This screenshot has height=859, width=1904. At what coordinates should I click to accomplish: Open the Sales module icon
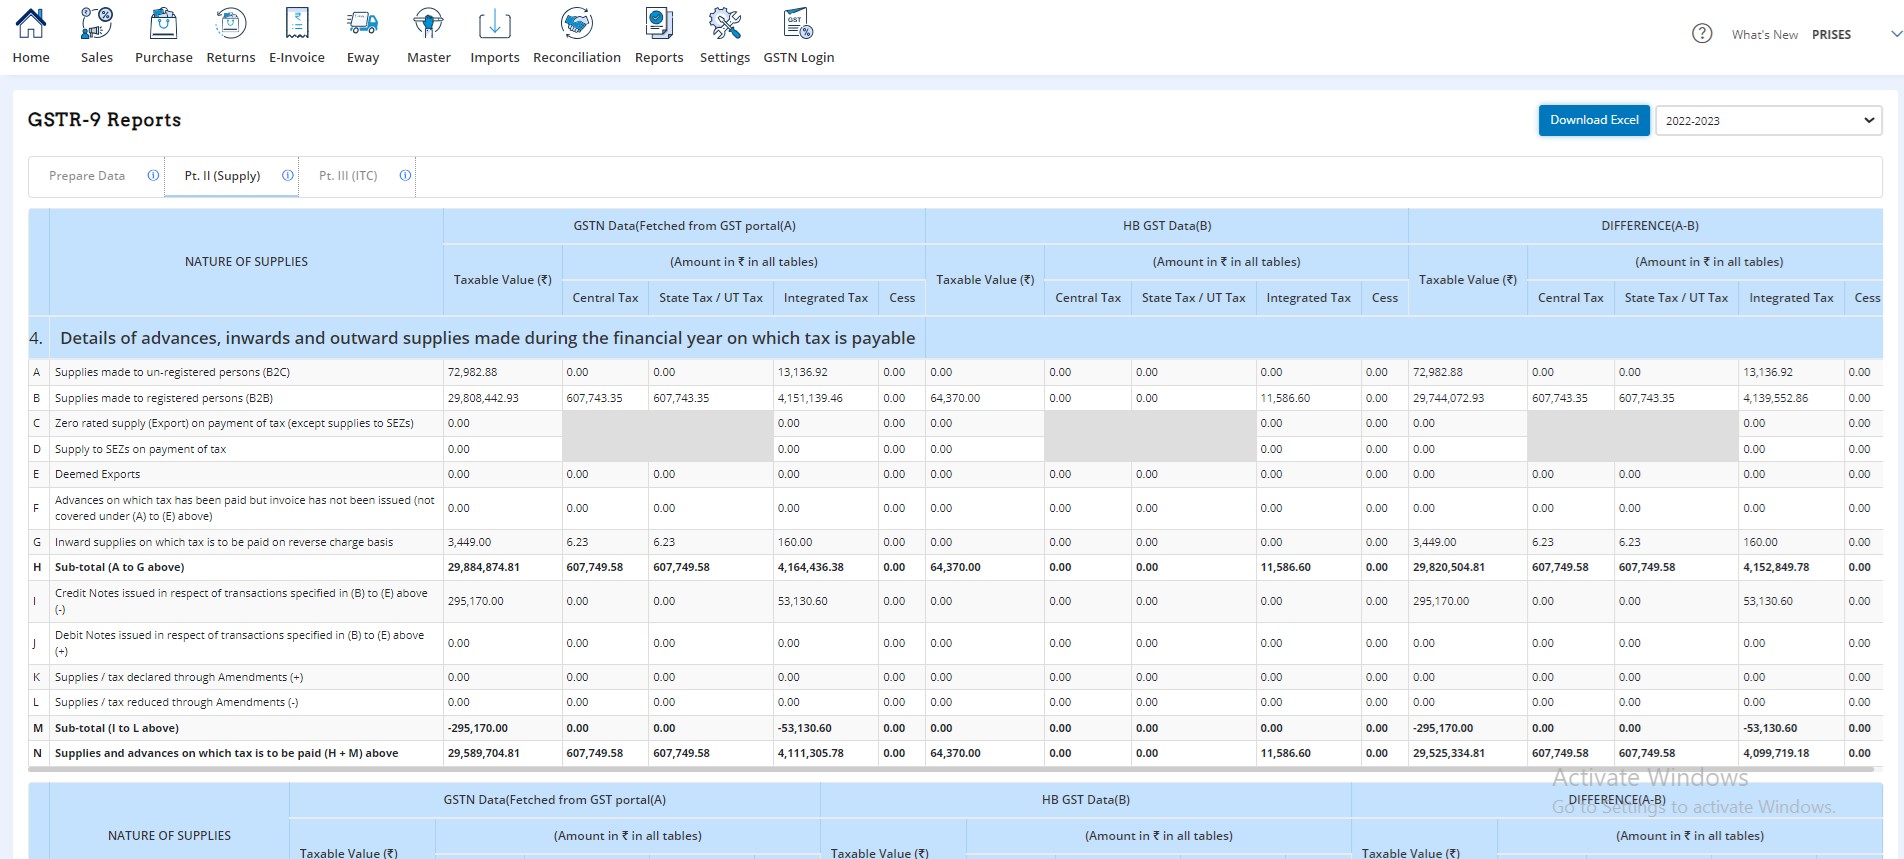pos(97,24)
